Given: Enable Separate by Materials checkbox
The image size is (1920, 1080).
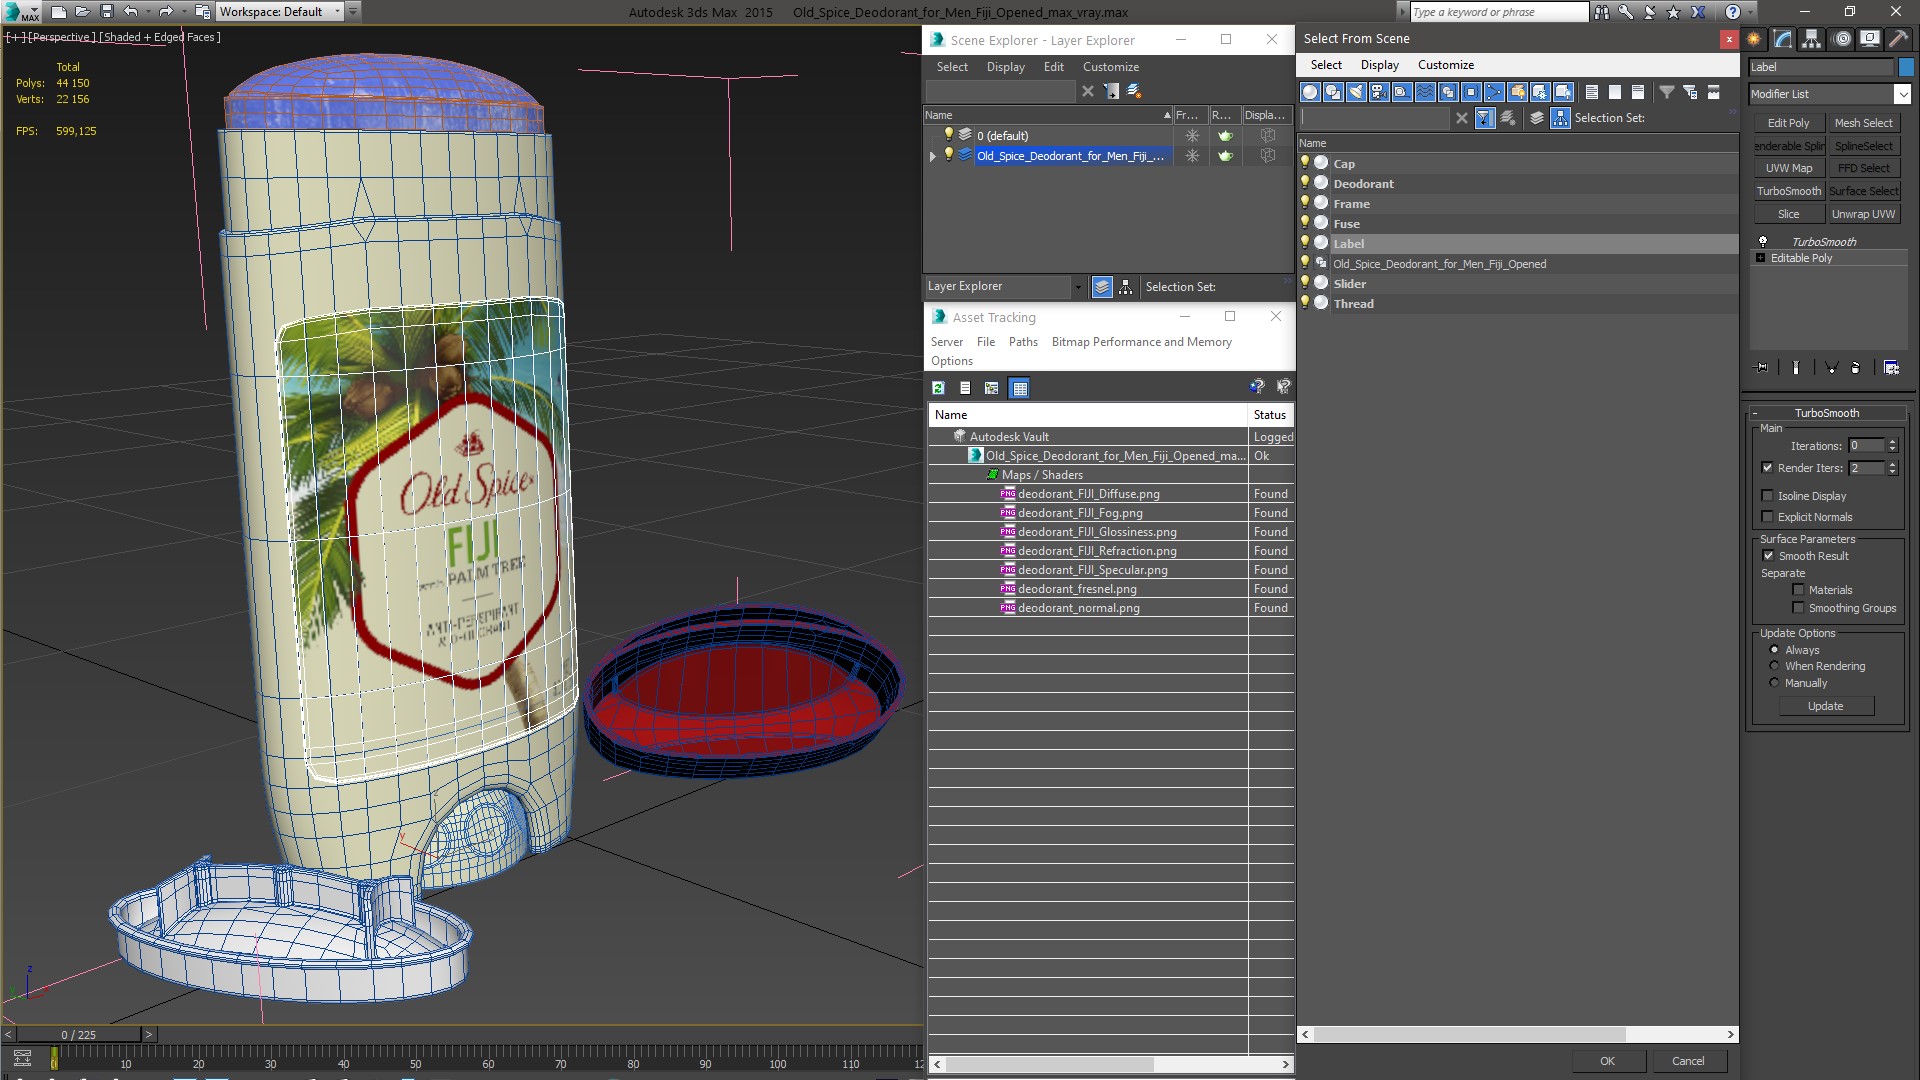Looking at the screenshot, I should [x=1798, y=590].
